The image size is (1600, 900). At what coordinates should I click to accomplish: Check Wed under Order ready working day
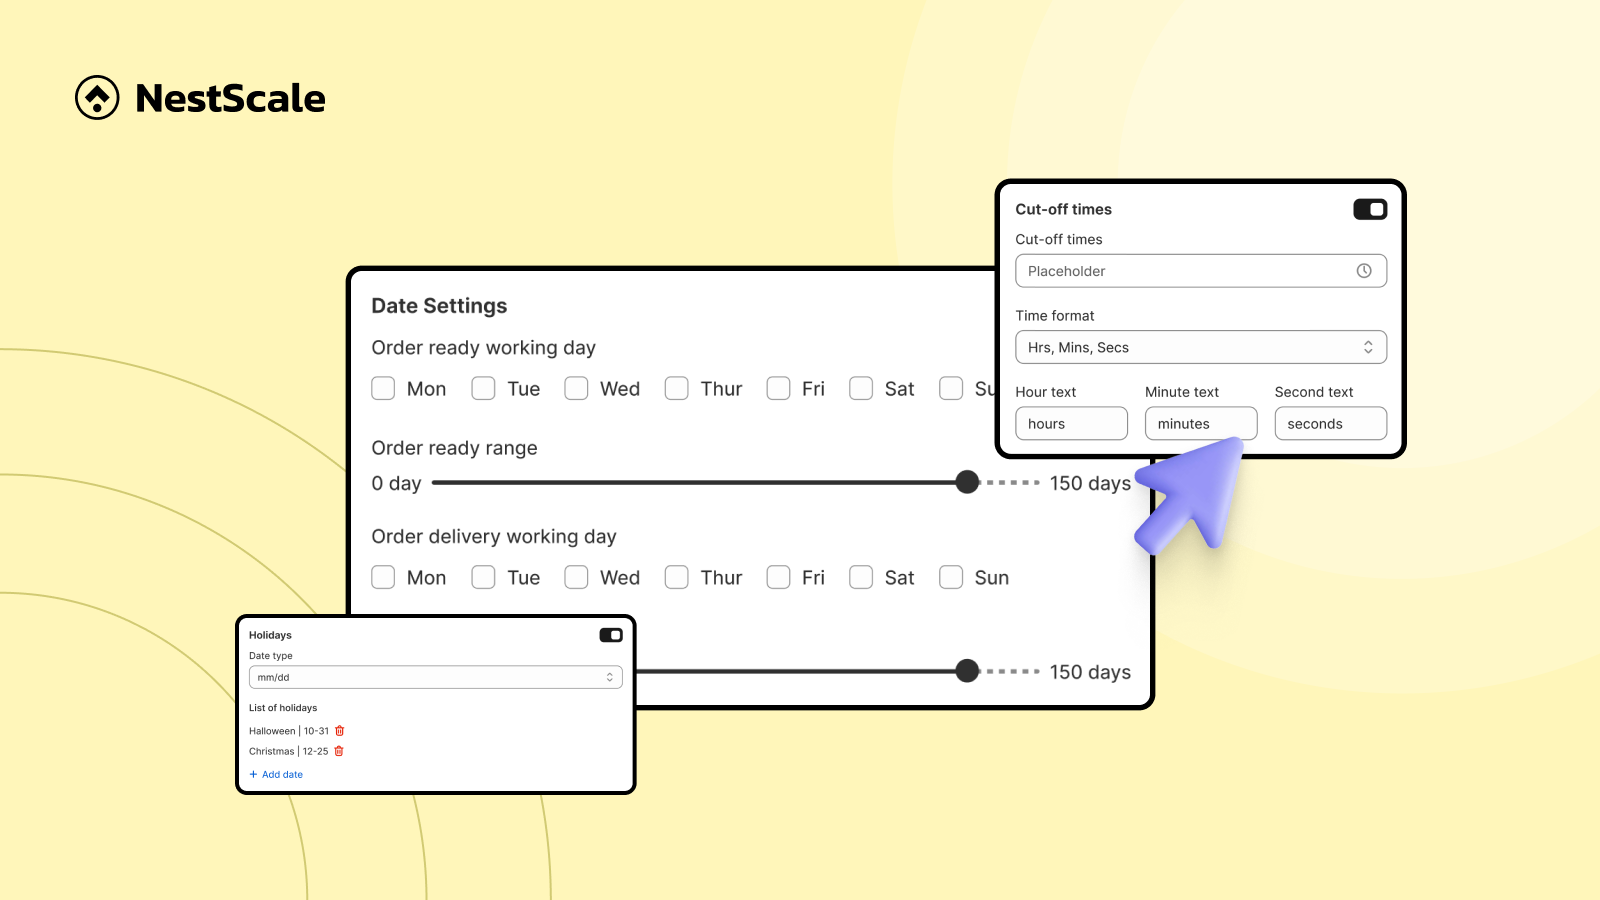(x=576, y=388)
